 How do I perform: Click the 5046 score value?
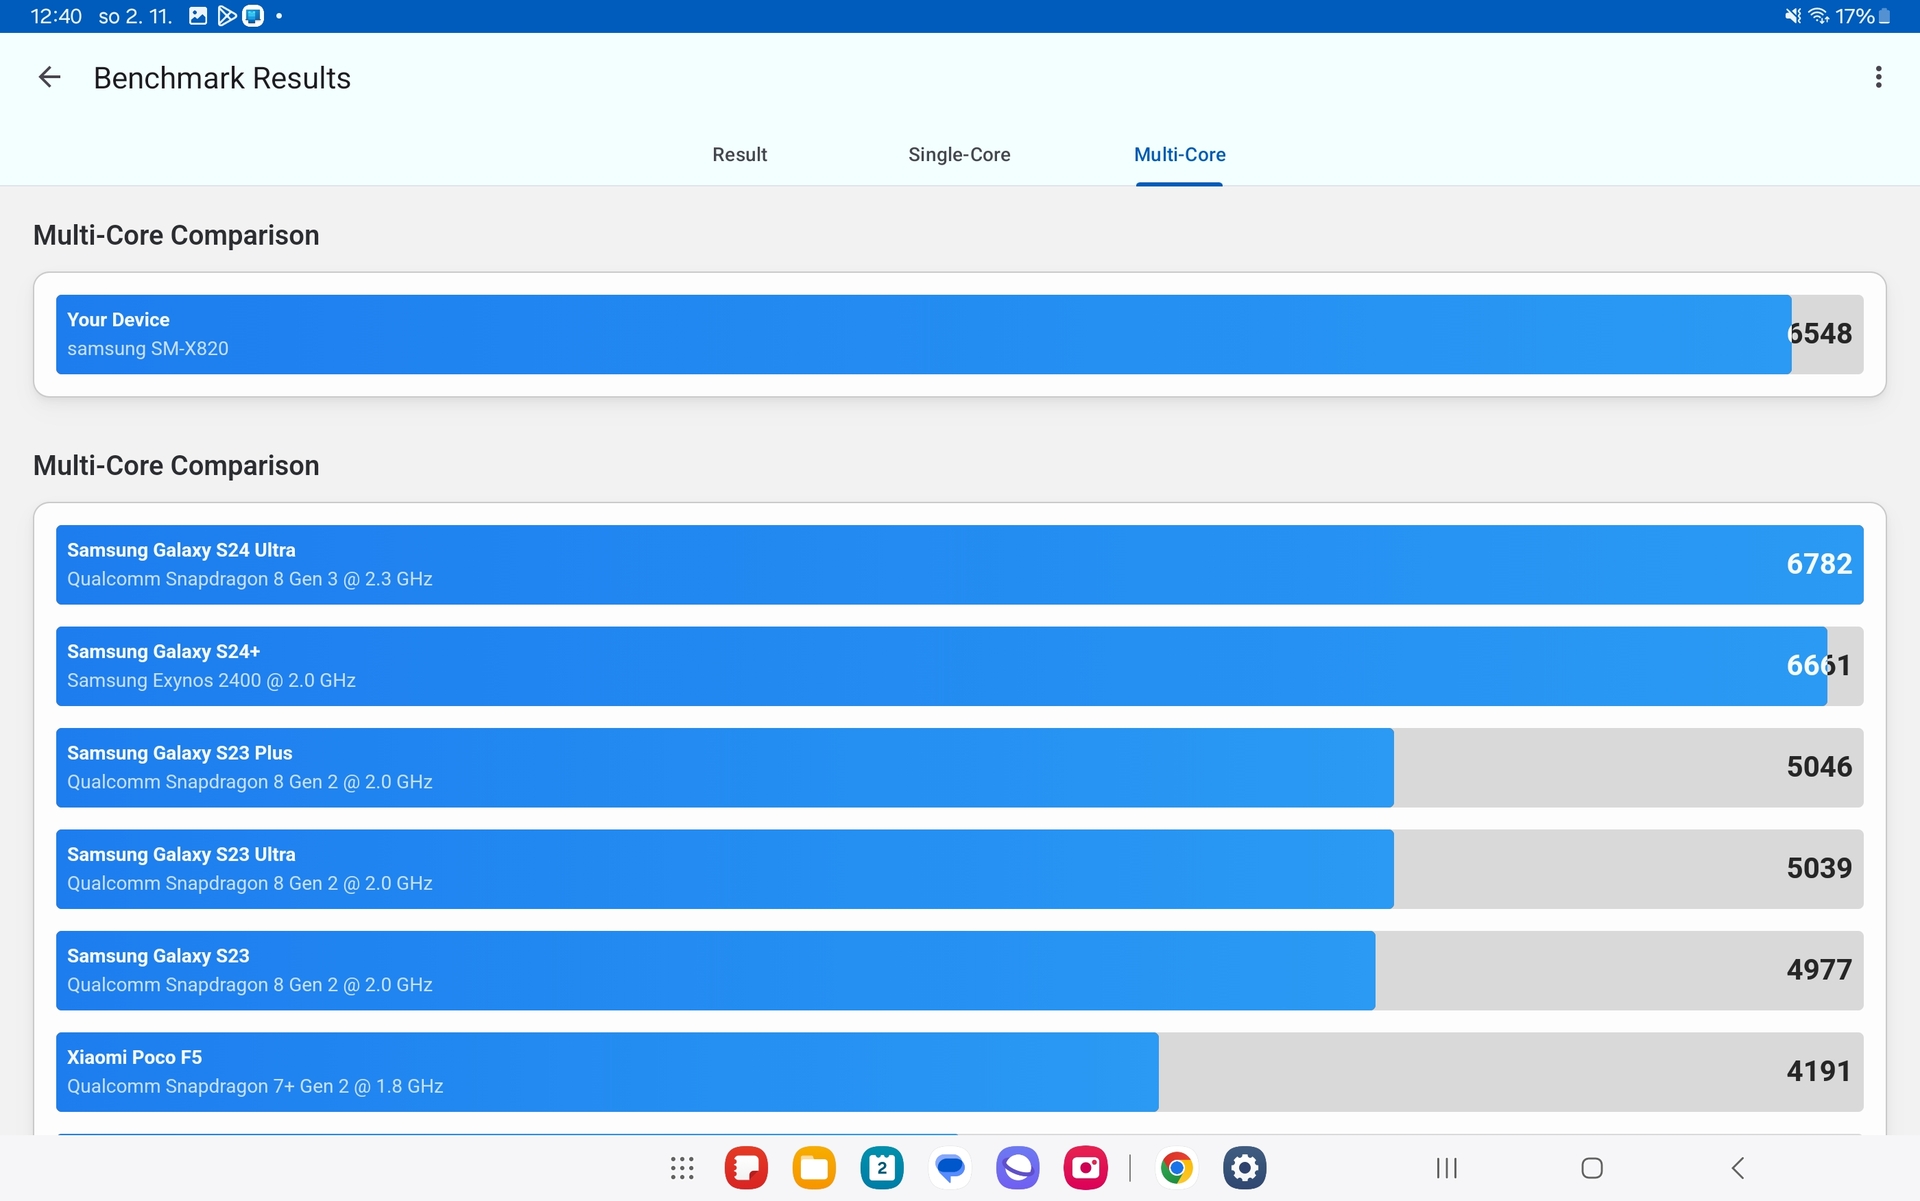coord(1819,767)
